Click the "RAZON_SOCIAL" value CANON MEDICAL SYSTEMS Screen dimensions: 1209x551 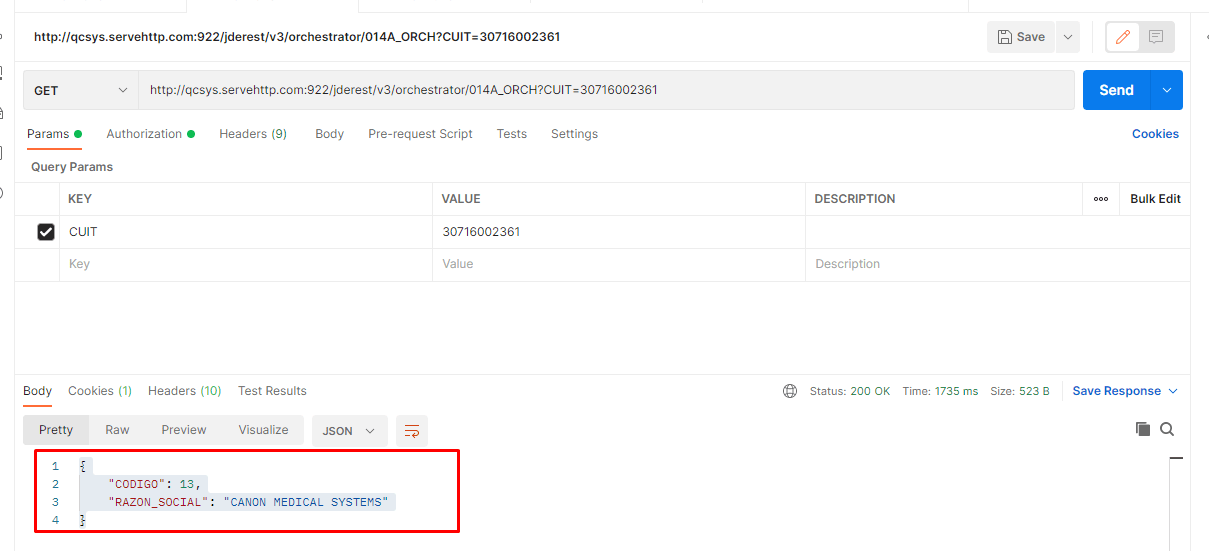(308, 502)
